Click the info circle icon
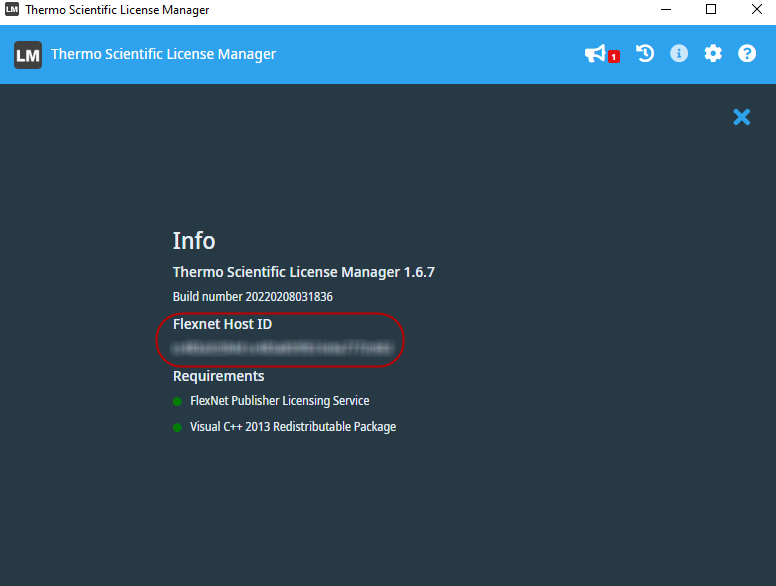Screen dimensions: 776x586 coord(679,54)
